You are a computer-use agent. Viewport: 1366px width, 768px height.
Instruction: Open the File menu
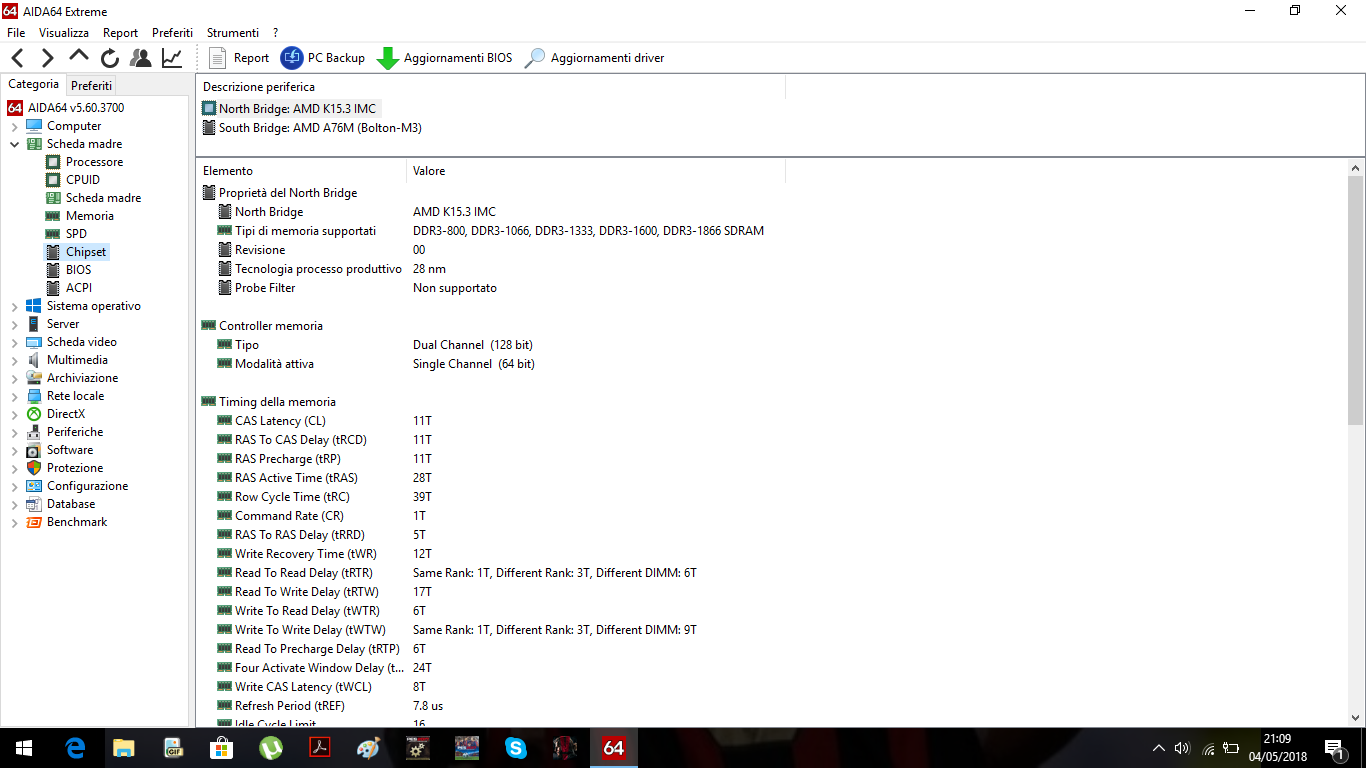pyautogui.click(x=16, y=33)
